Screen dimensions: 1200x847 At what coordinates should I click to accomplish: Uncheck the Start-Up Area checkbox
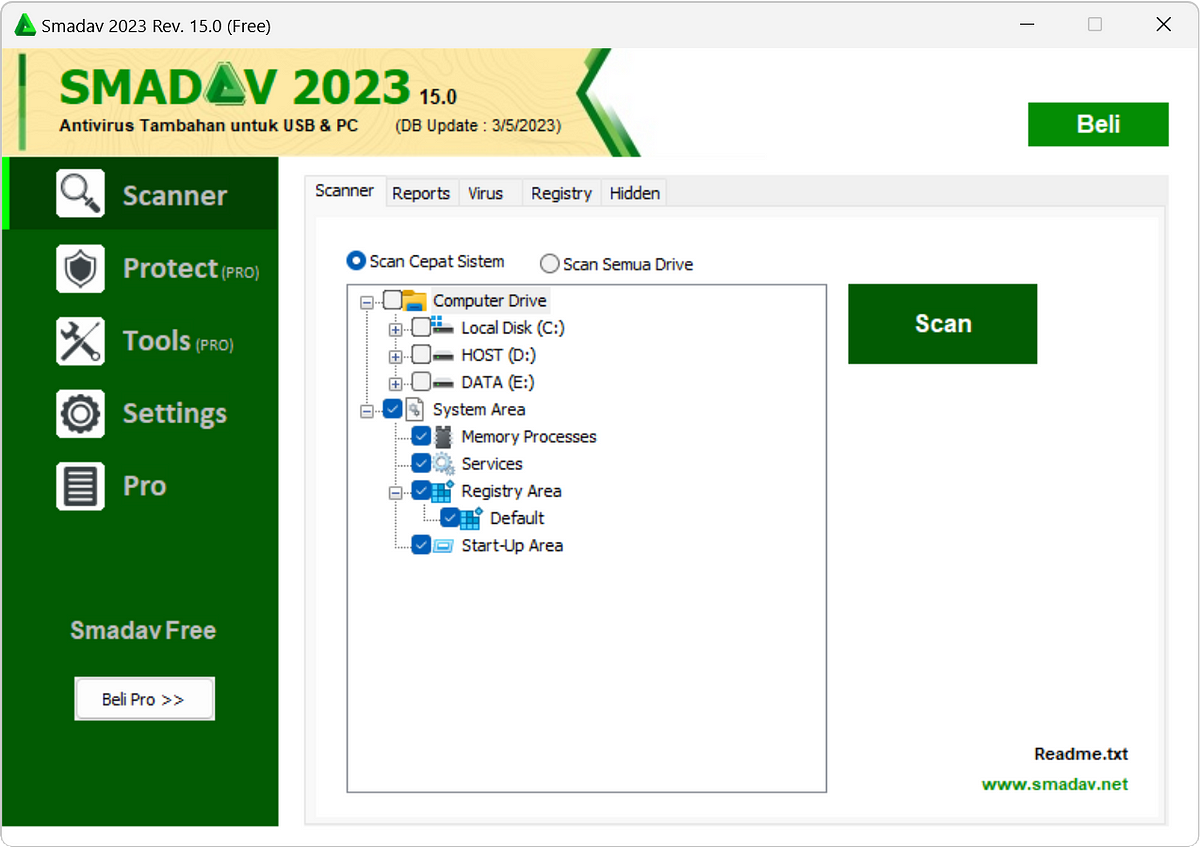pos(421,545)
